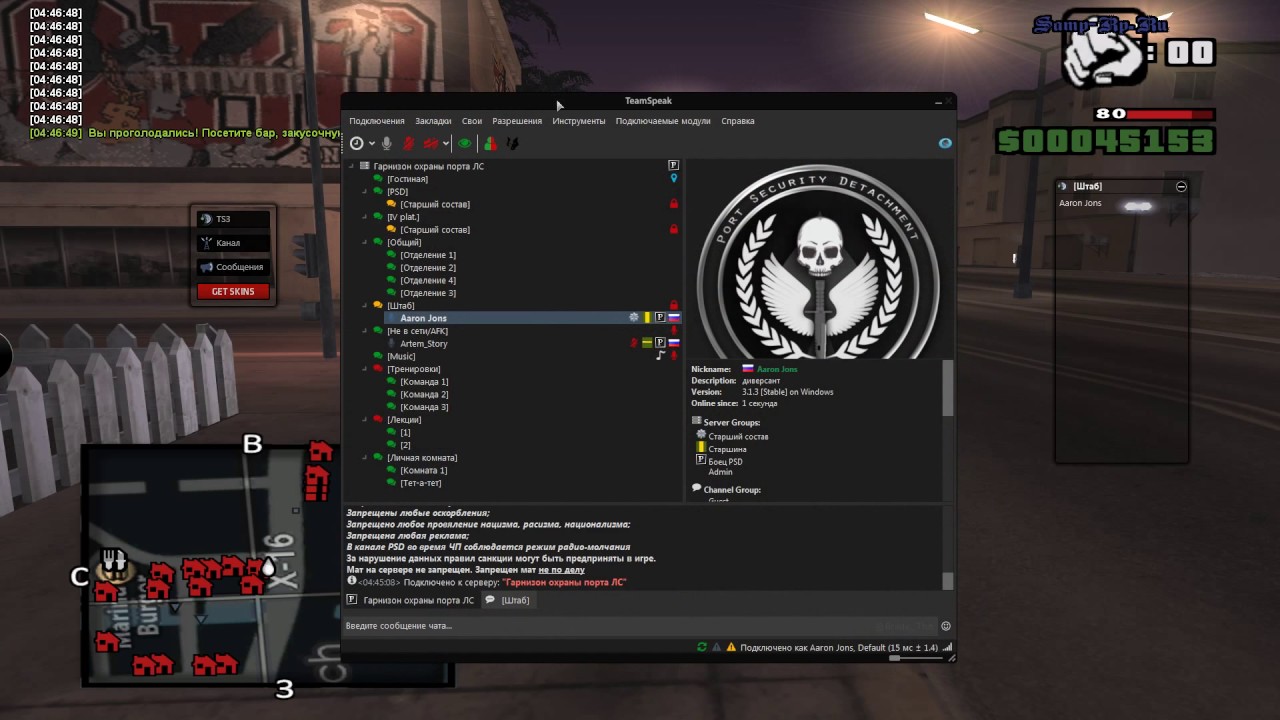Collapse the Гарнизон охраны порта ЛС server tree
The image size is (1280, 720).
click(x=351, y=166)
